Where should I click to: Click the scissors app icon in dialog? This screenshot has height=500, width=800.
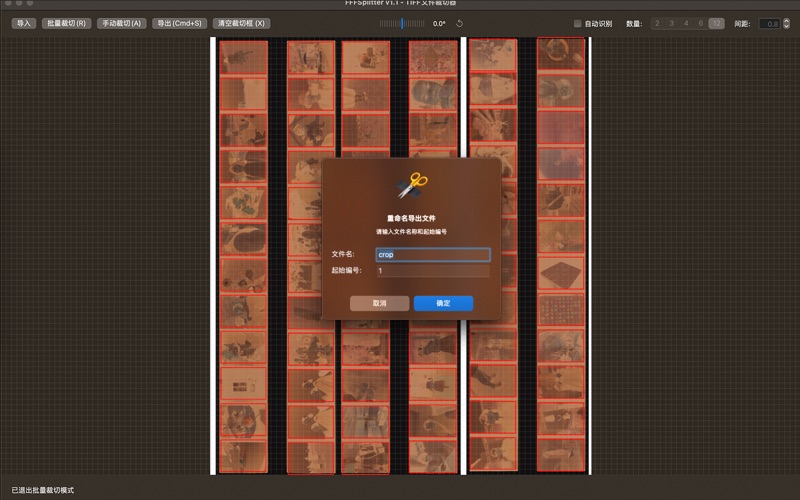point(412,185)
